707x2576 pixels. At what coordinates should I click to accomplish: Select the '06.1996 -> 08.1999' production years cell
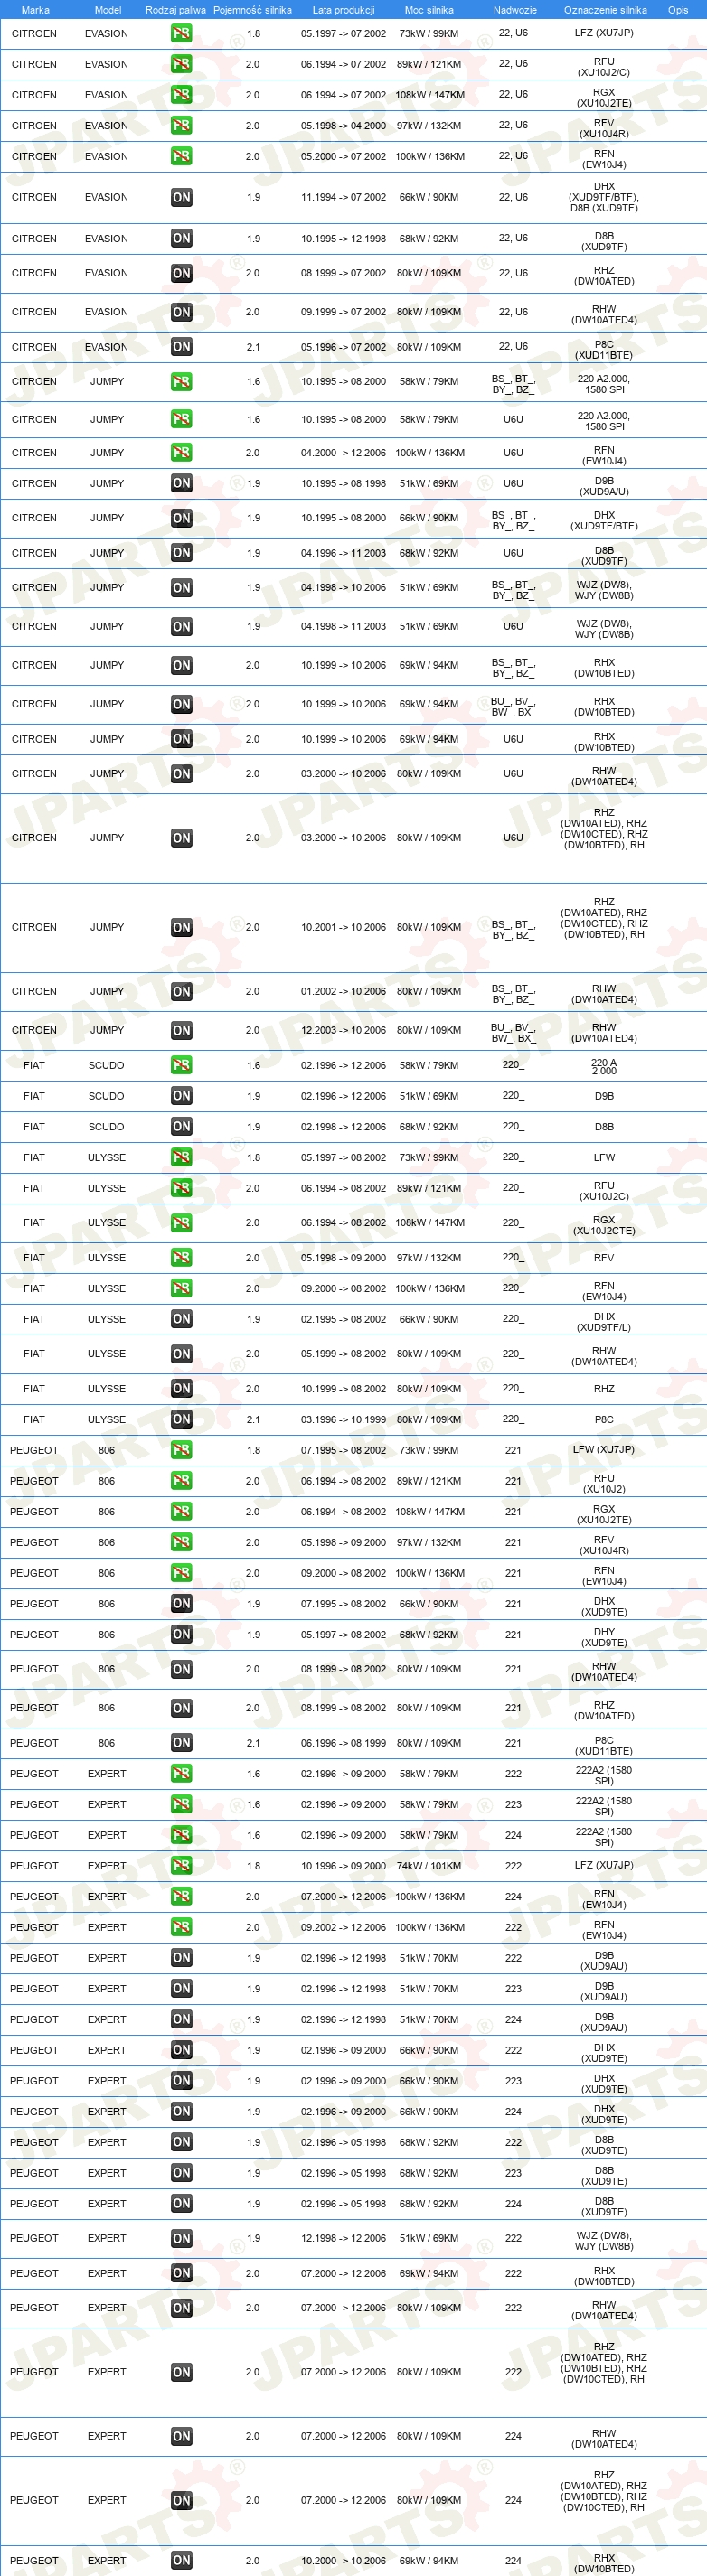coord(343,1743)
